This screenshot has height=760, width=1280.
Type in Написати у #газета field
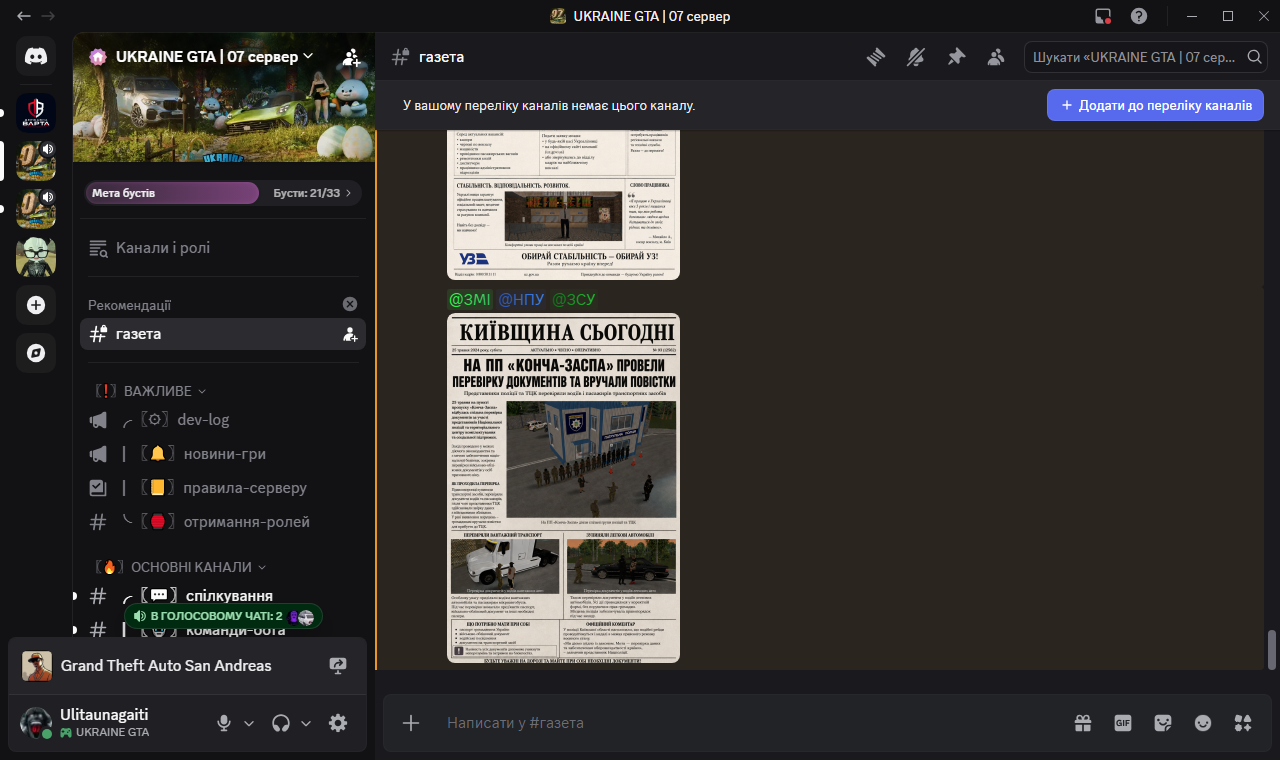(x=750, y=722)
